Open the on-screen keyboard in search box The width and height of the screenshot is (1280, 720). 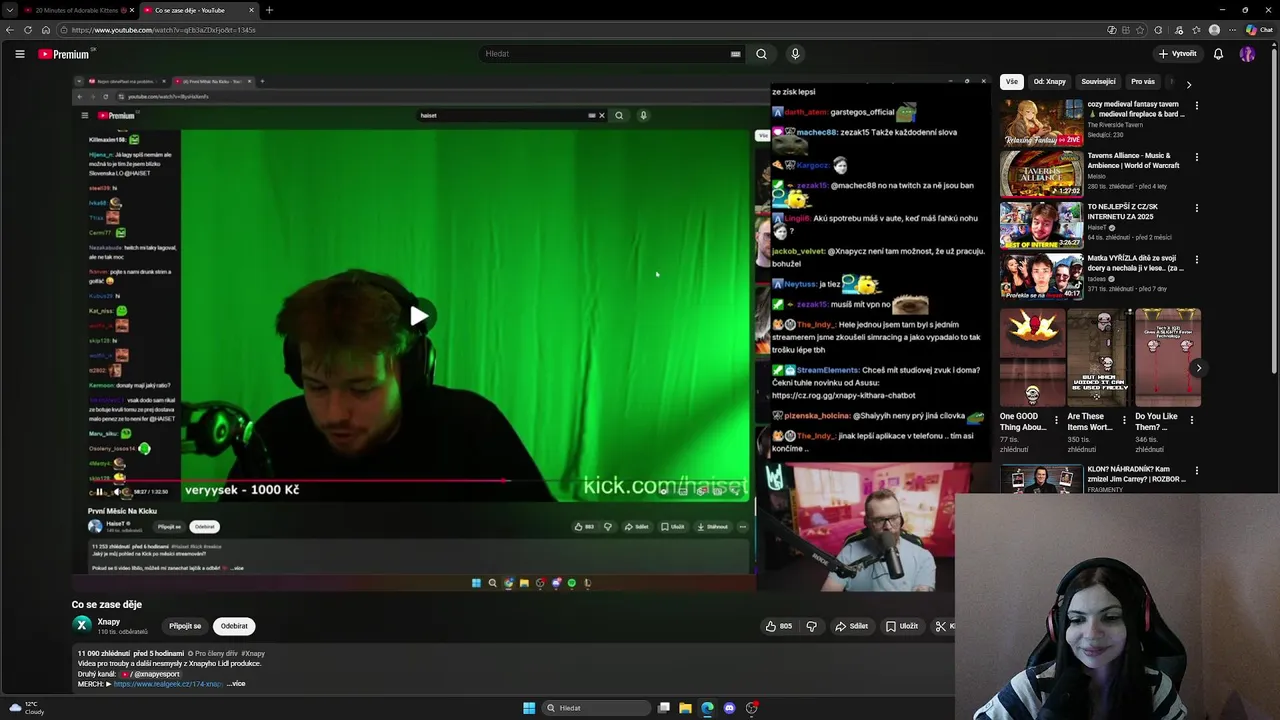(735, 54)
